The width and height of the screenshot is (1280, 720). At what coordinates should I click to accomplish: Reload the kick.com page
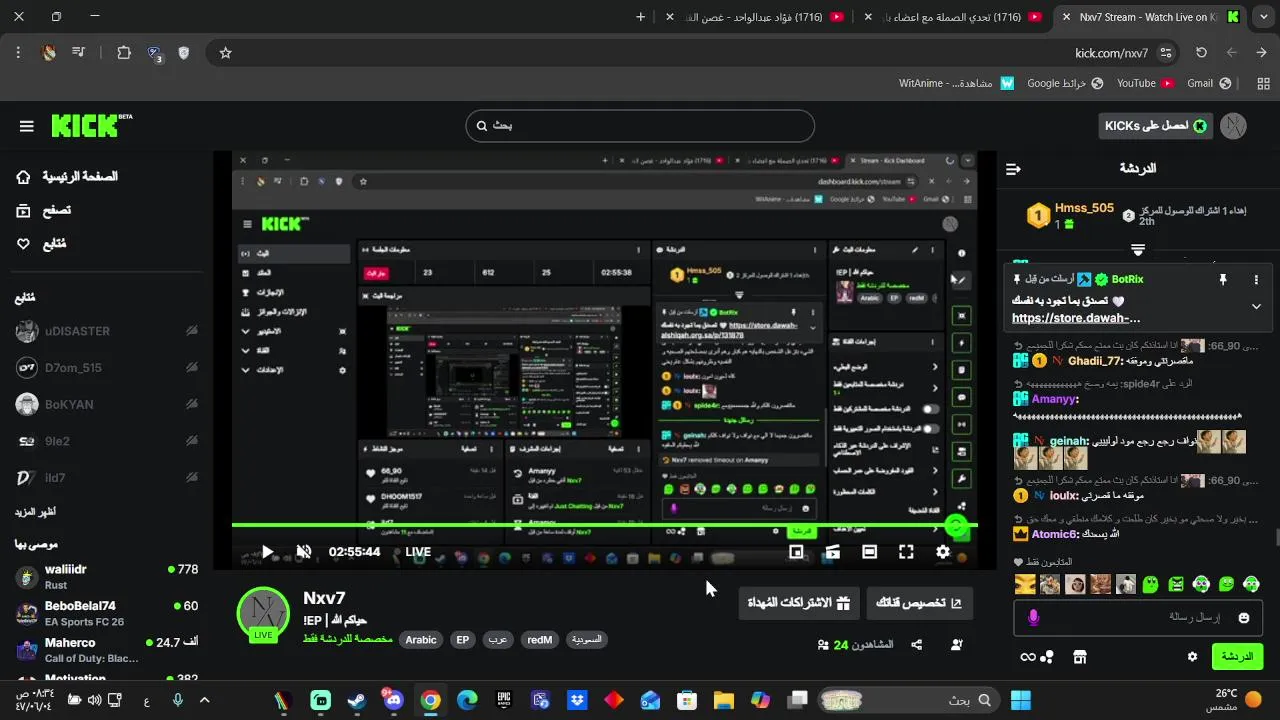(x=1202, y=53)
